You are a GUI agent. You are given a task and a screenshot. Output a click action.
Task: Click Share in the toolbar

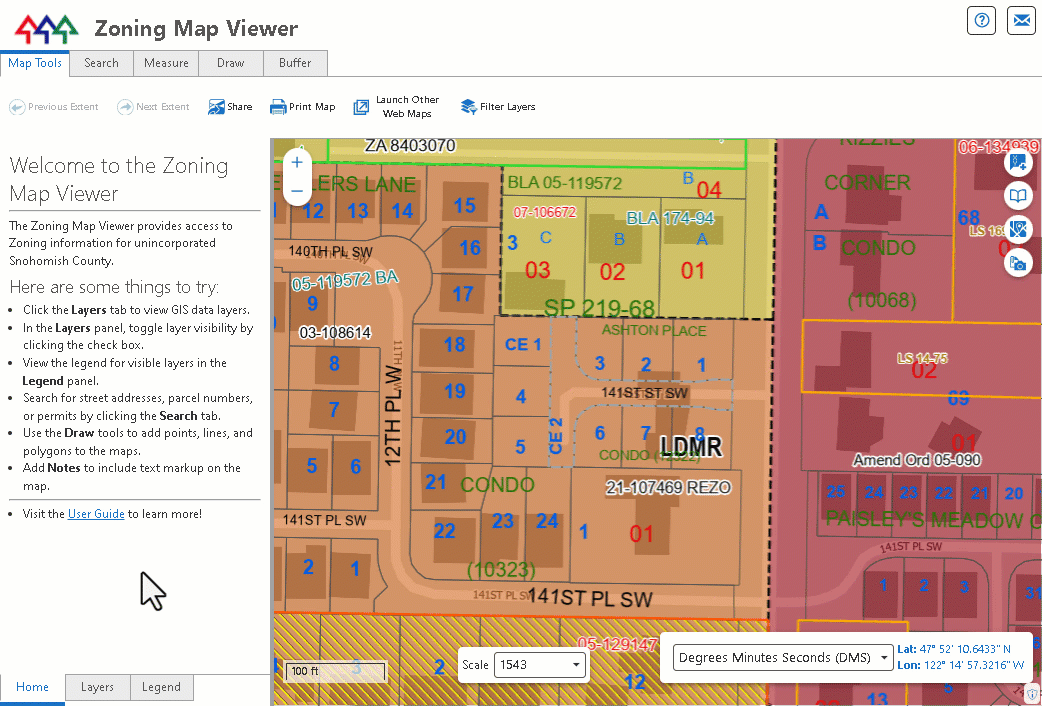click(230, 106)
